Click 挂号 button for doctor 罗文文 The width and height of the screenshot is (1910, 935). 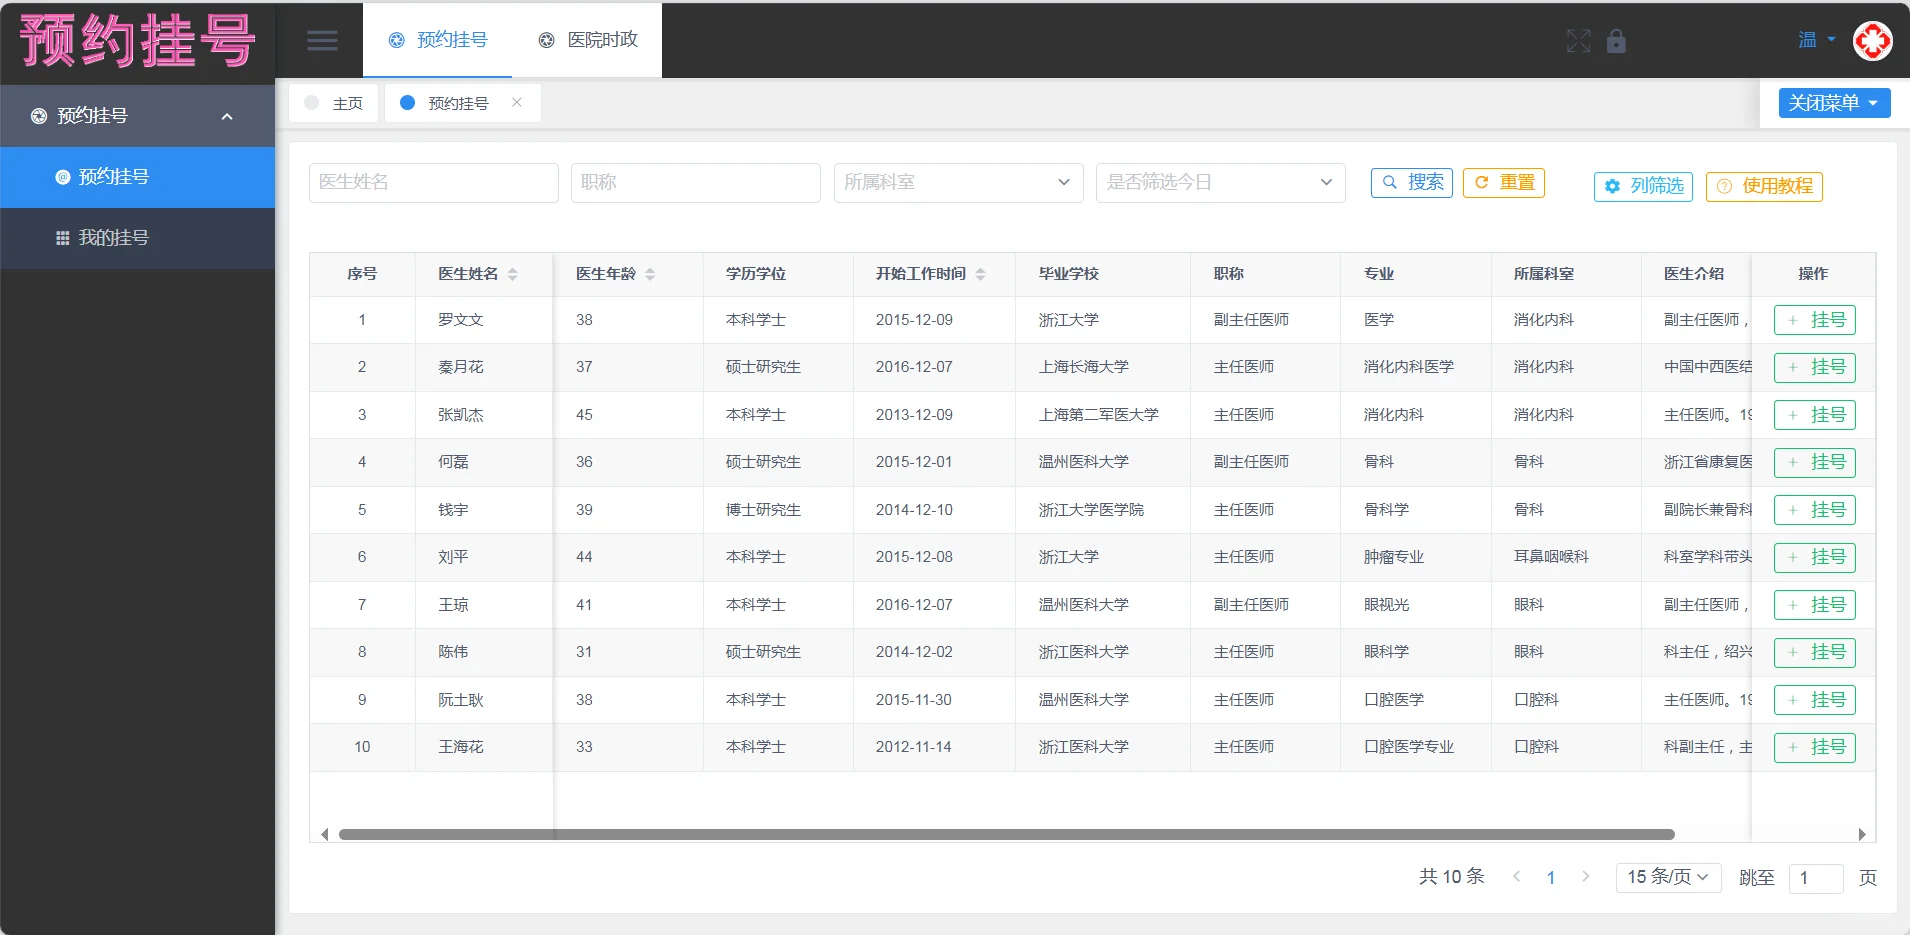[1815, 320]
